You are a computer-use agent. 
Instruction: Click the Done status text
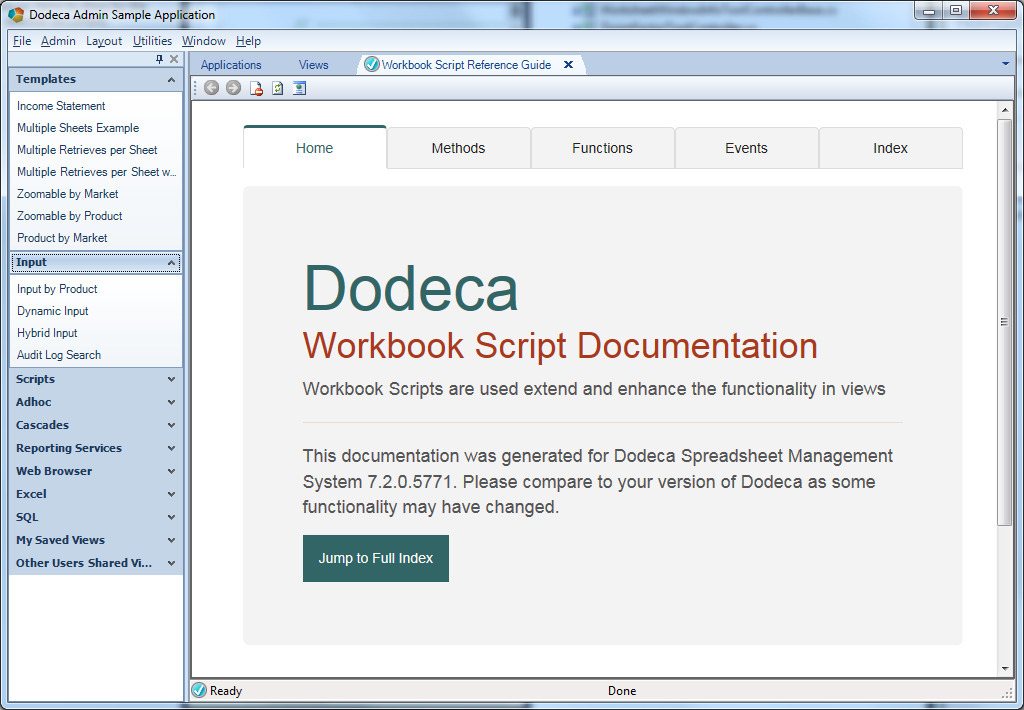pyautogui.click(x=622, y=690)
